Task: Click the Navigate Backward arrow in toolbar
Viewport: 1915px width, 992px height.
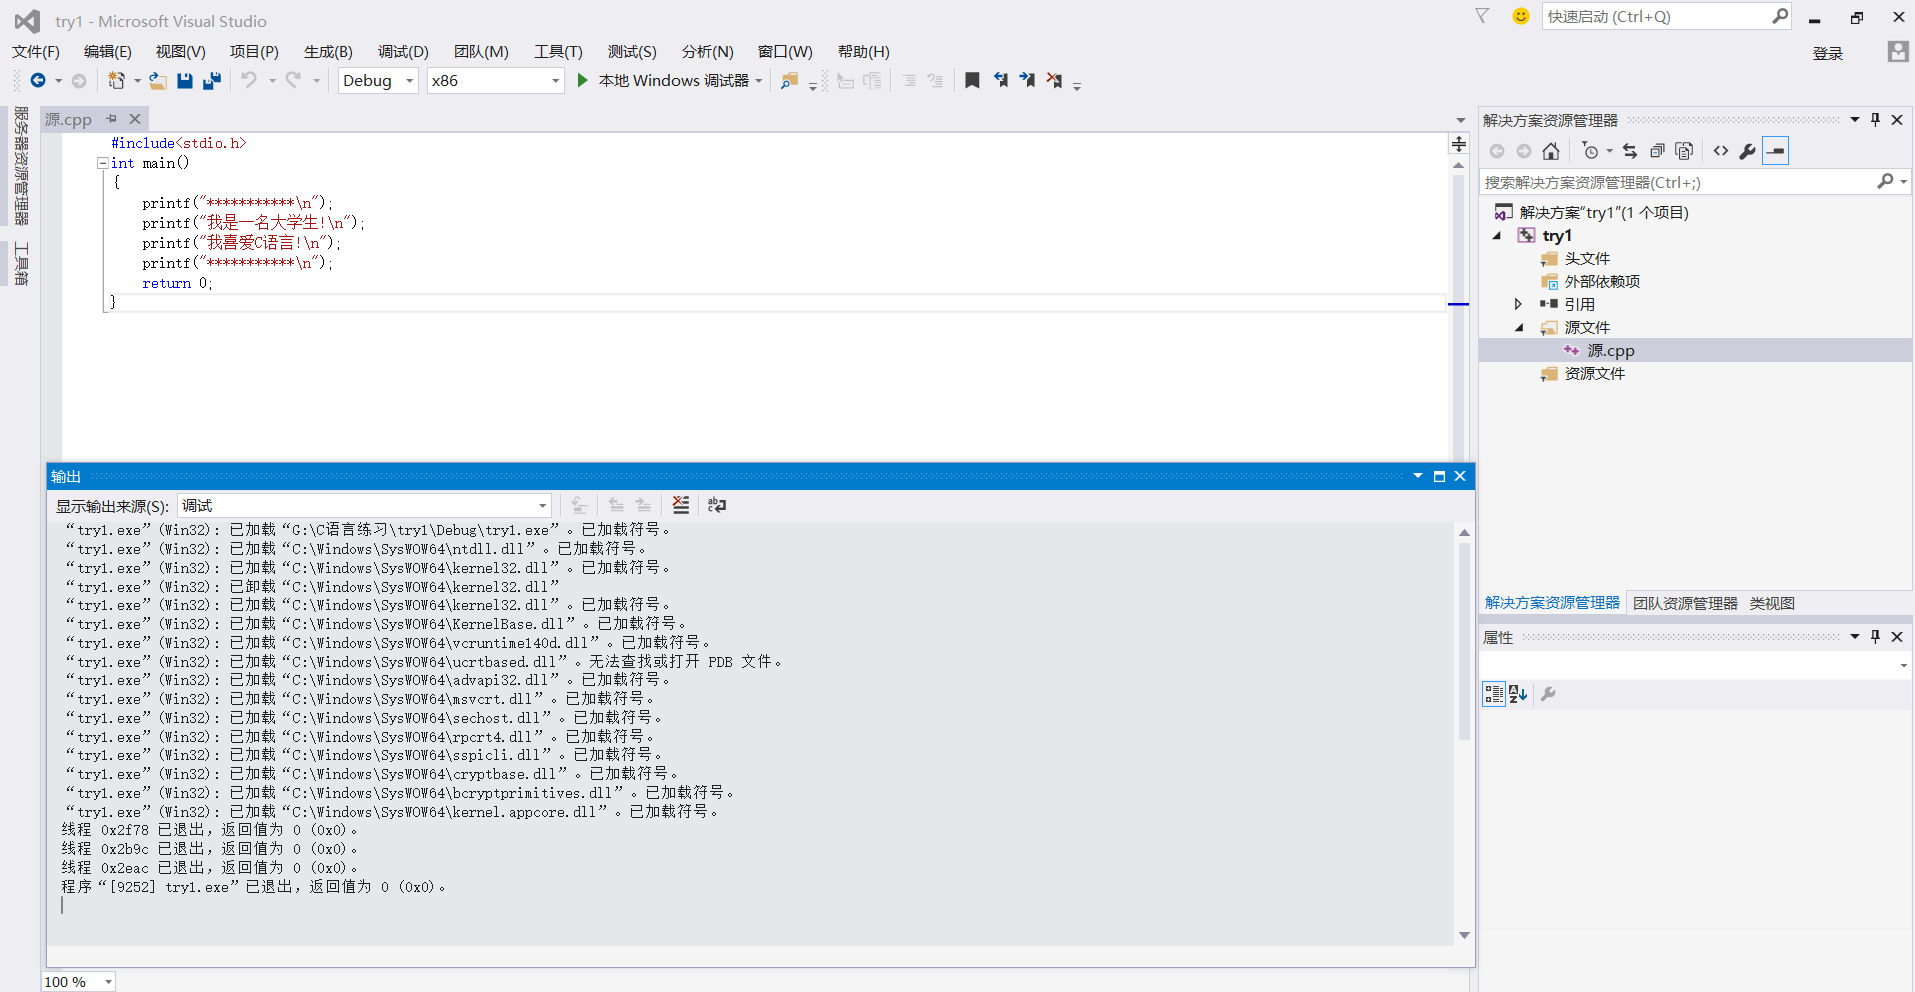Action: pos(38,81)
